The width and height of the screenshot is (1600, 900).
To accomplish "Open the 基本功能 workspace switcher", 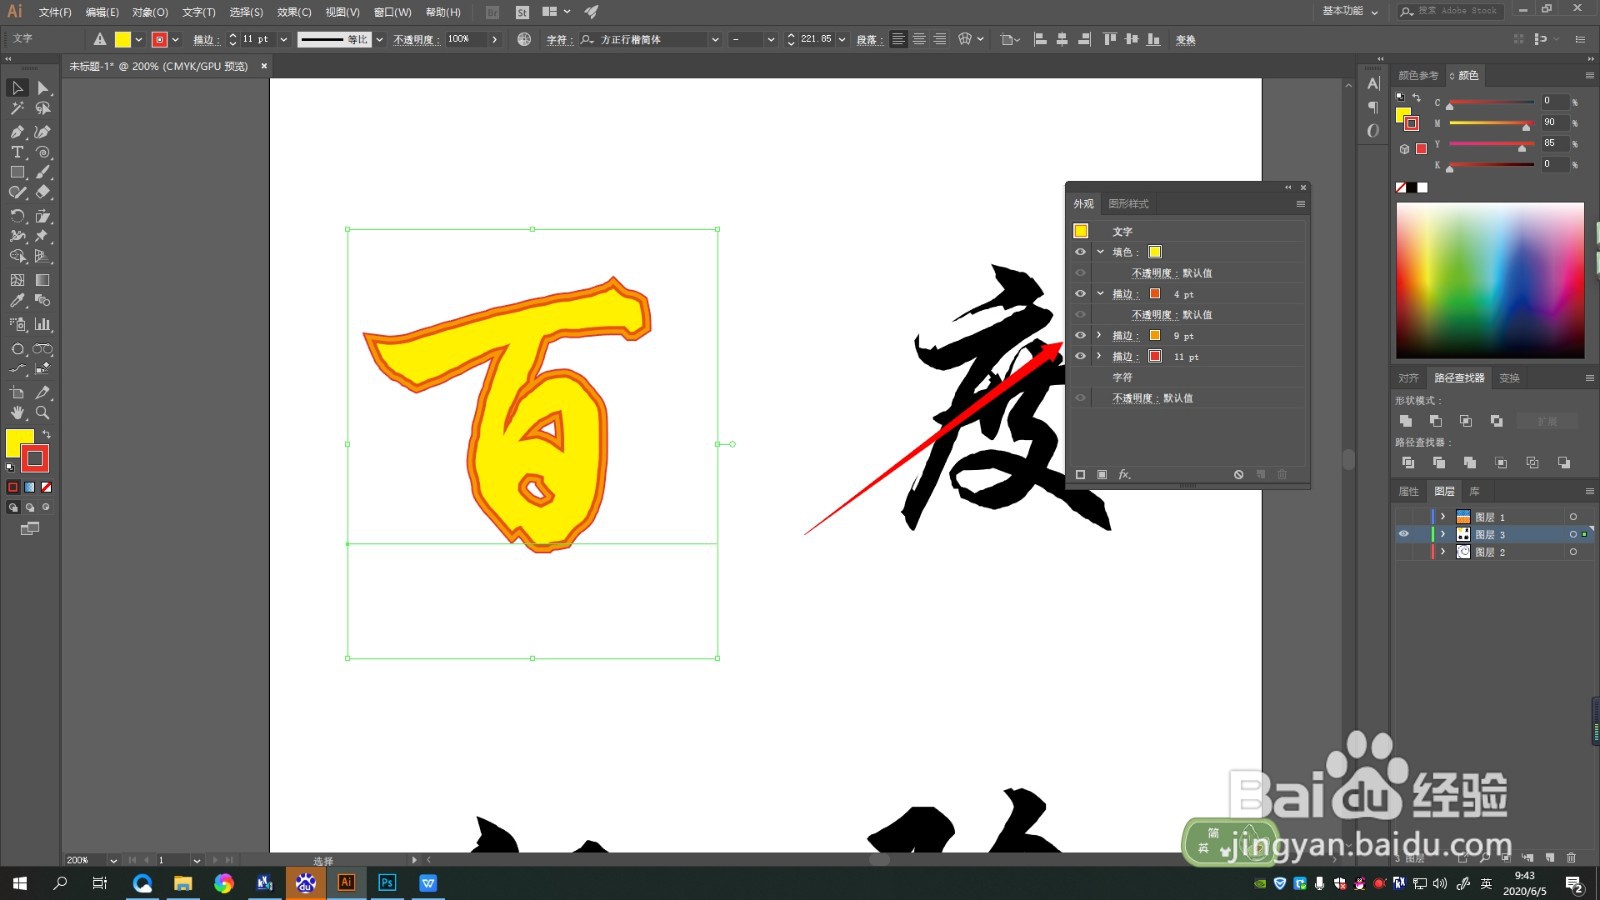I will click(1350, 11).
